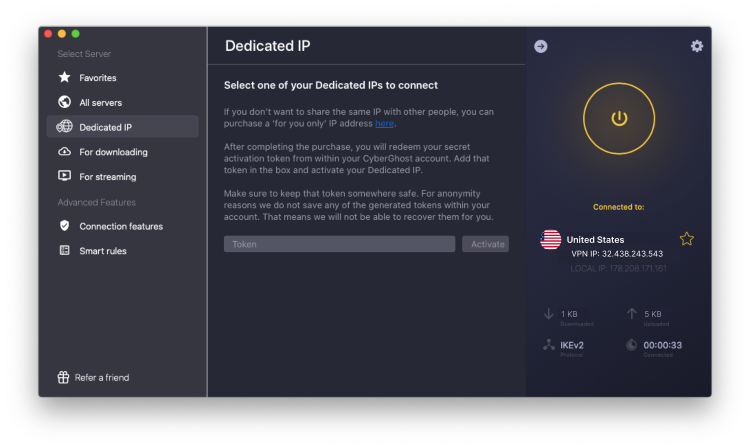Screen dimensions: 750x448
Task: Select the Dedicated IP menu item
Action: [122, 127]
